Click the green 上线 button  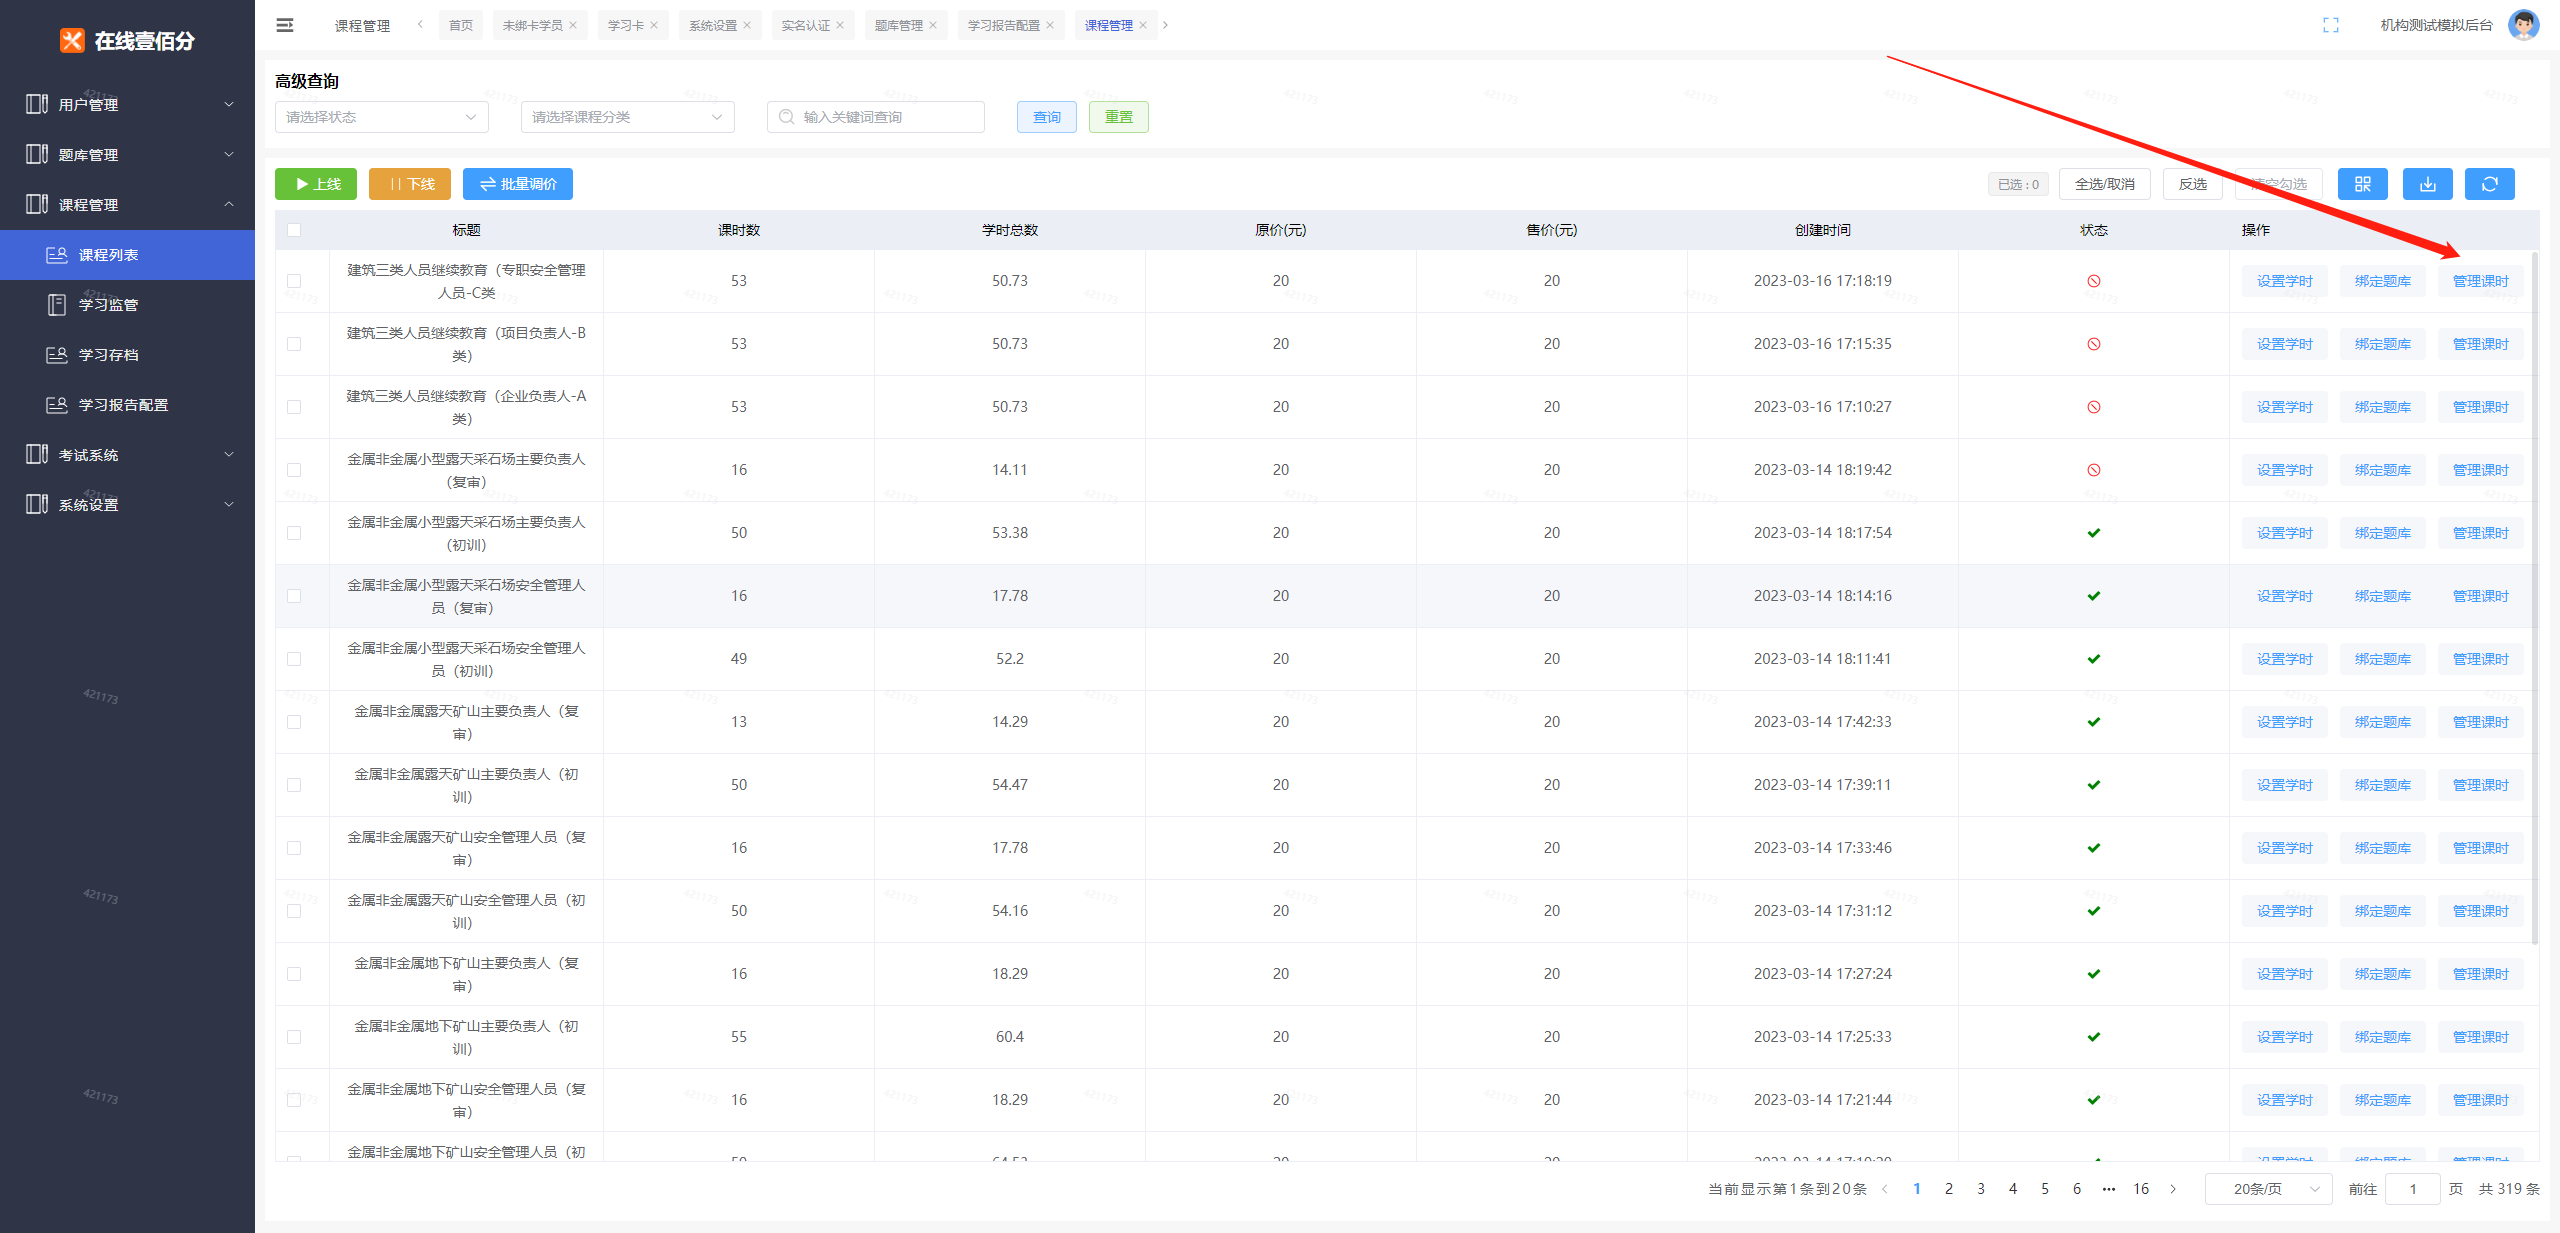click(316, 184)
